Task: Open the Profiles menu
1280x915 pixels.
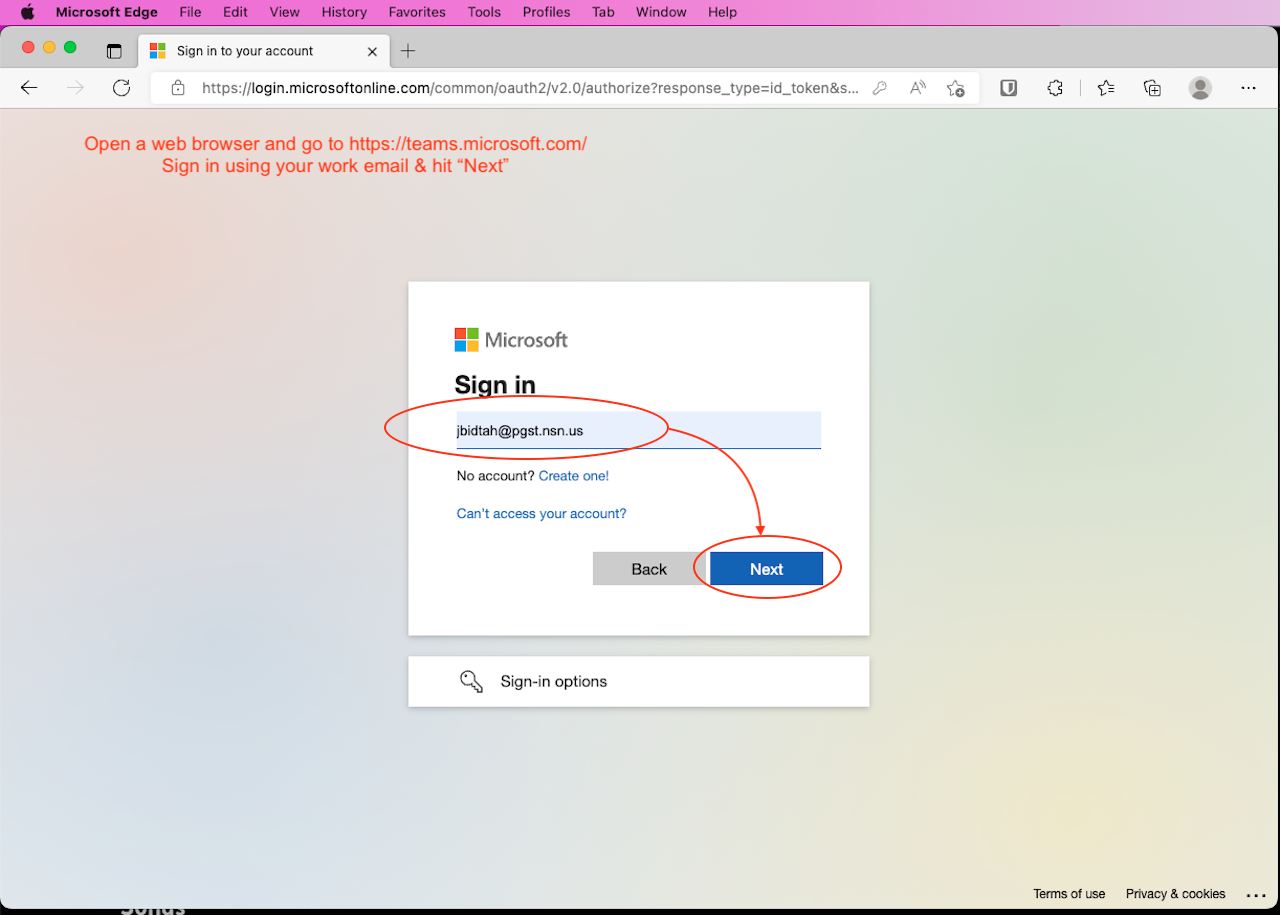Action: (x=546, y=12)
